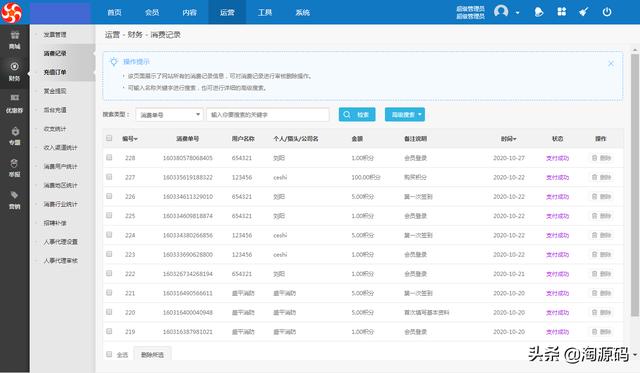Focus the keyword search input field
Screen dimensions: 640x373
(x=268, y=115)
